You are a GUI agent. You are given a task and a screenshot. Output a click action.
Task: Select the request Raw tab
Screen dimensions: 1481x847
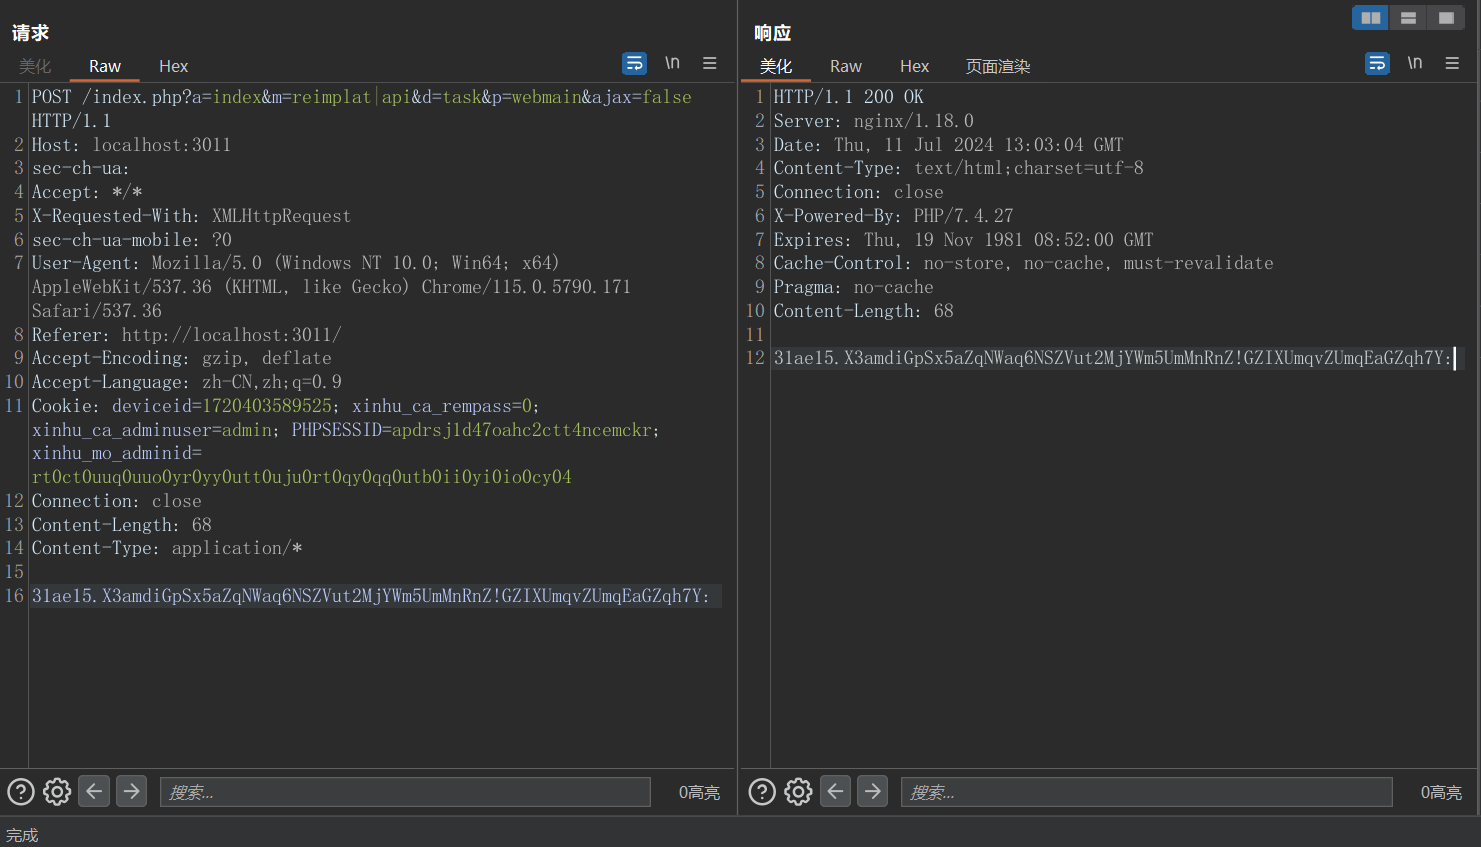coord(105,66)
